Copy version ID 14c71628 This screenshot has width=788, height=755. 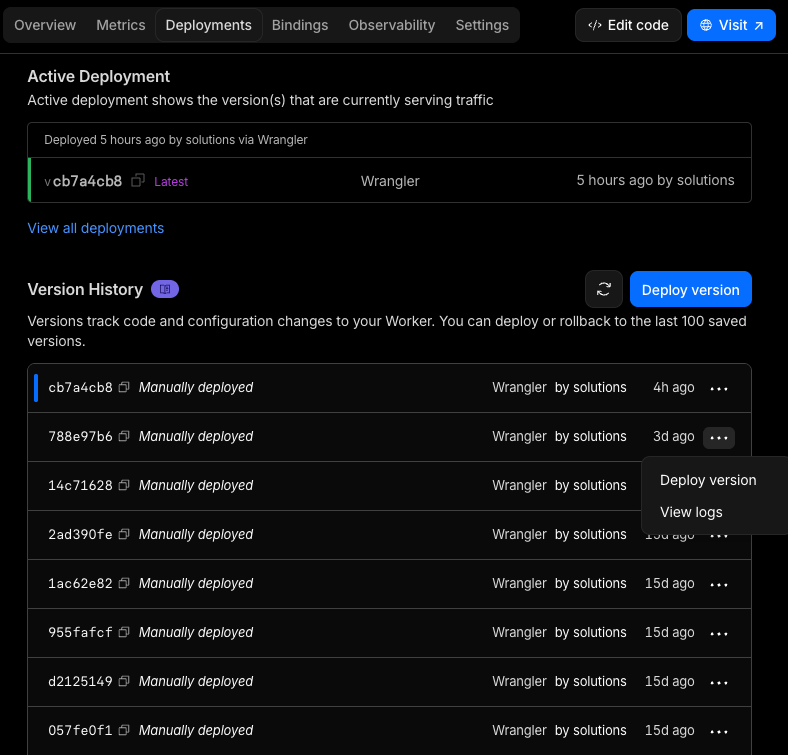click(x=124, y=485)
